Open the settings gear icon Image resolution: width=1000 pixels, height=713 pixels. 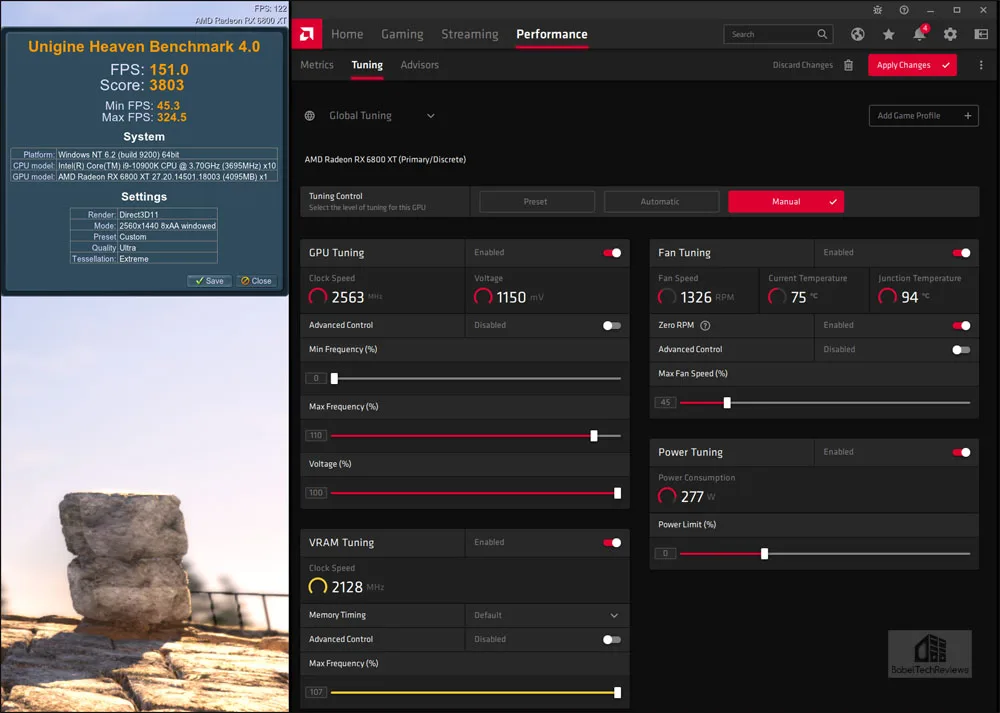(x=950, y=34)
